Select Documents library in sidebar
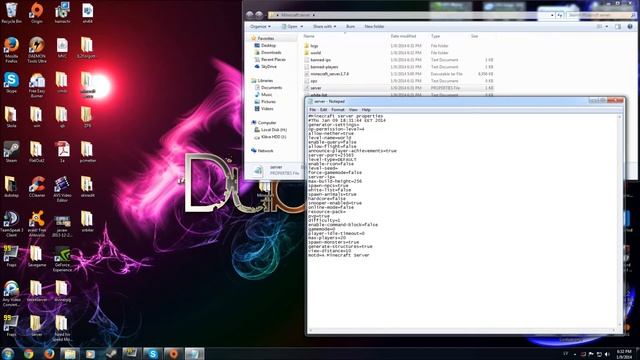Screen dimensions: 640x360 271,87
